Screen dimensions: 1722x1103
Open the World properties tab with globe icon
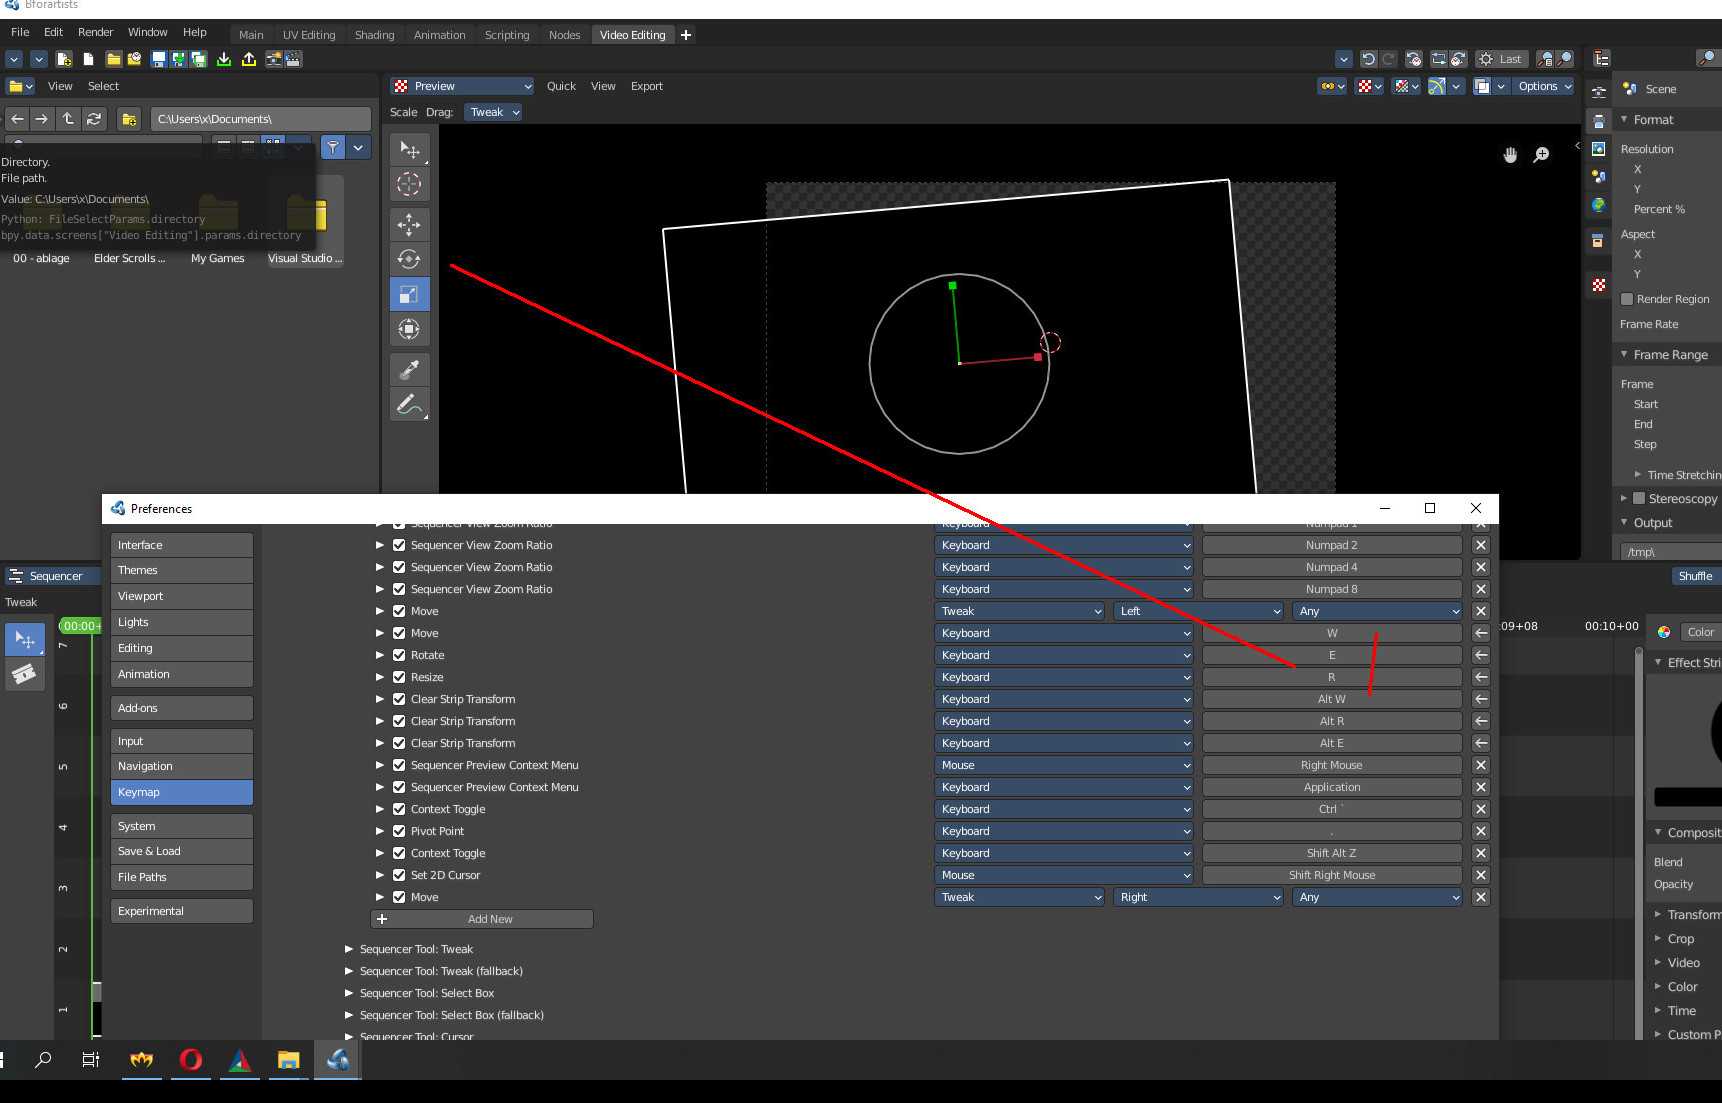pos(1597,205)
